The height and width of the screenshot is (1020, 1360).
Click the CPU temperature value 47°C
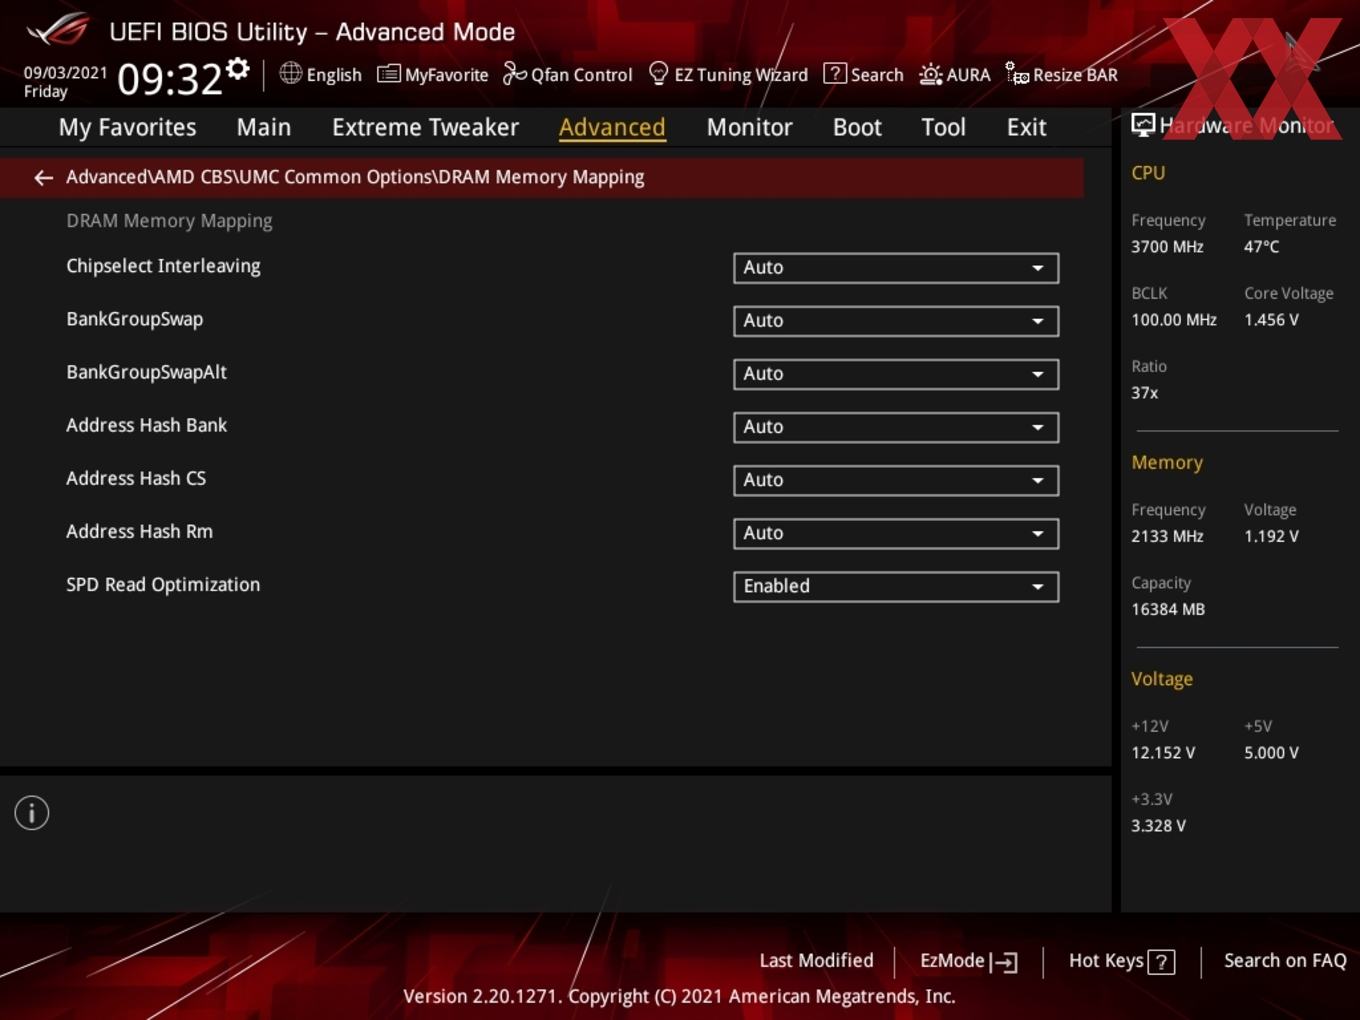1261,247
